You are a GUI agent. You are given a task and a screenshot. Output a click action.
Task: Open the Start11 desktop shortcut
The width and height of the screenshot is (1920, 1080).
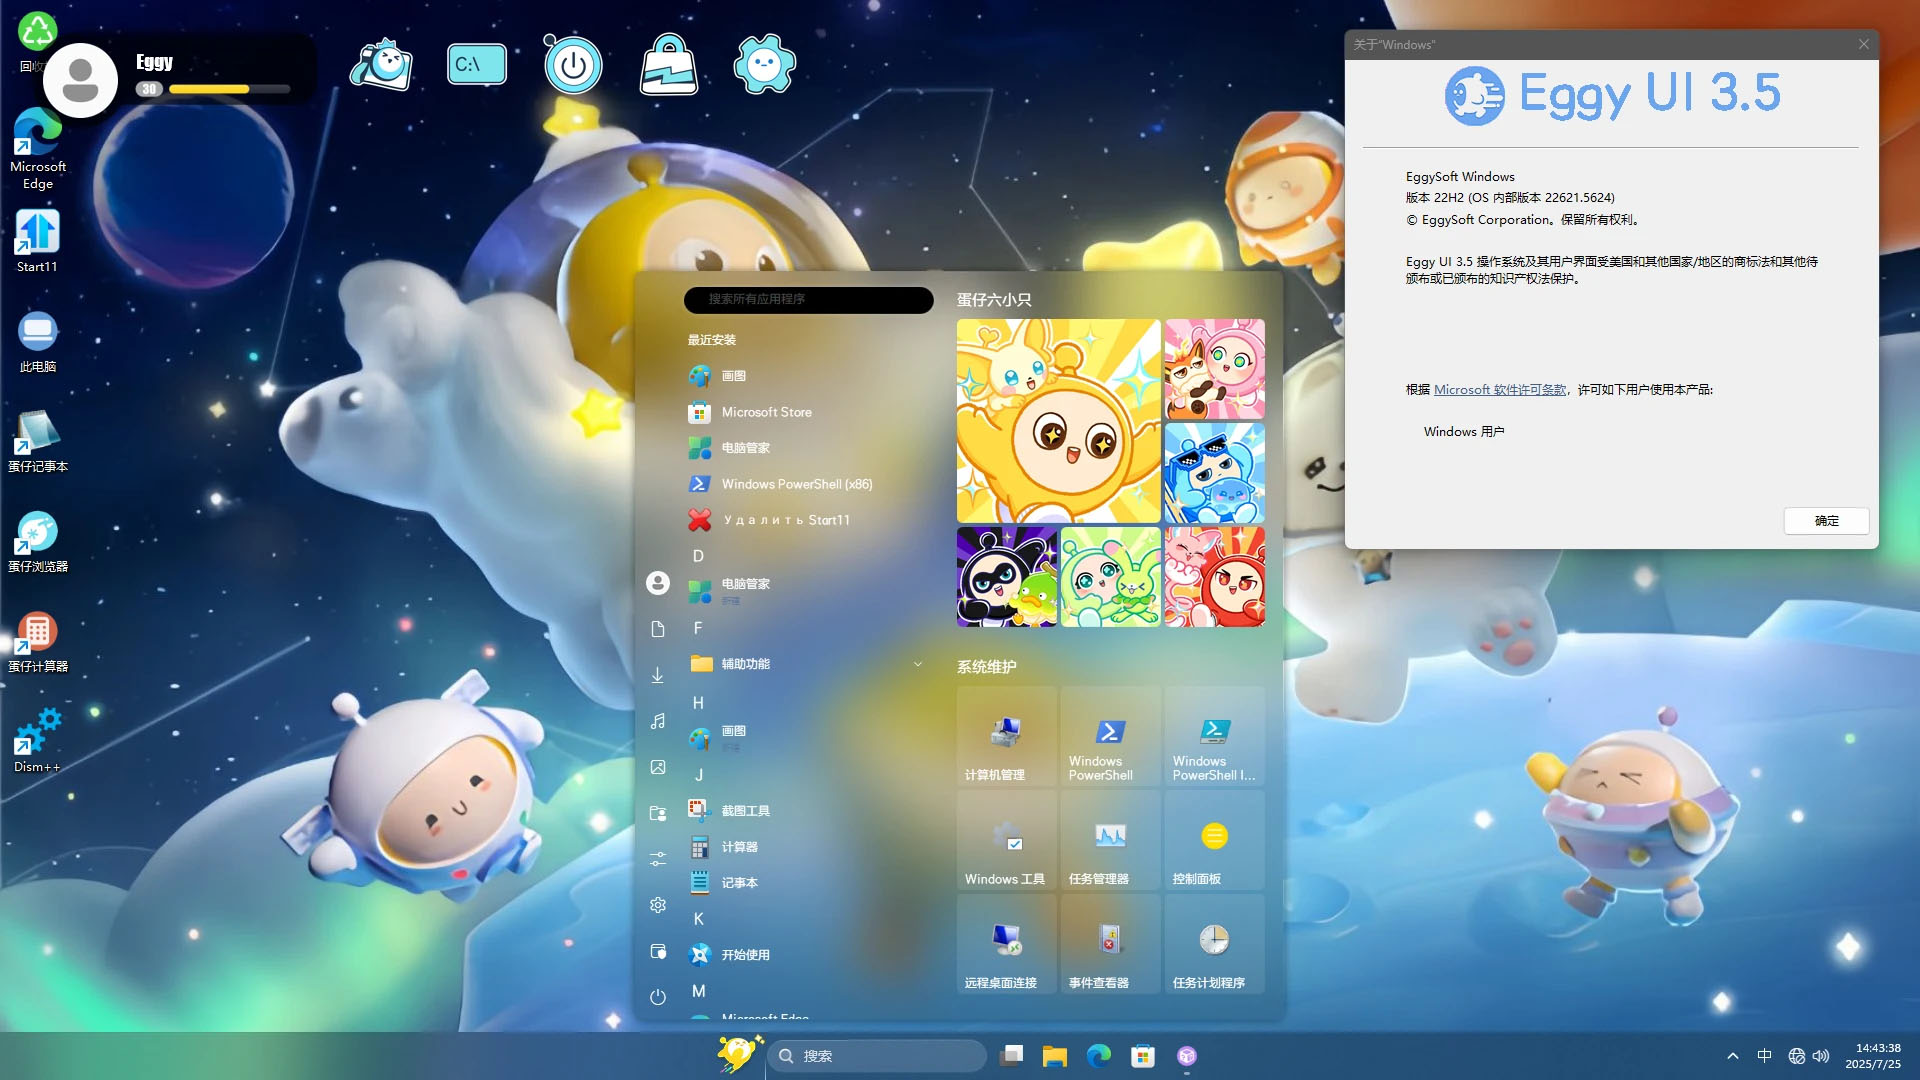pos(37,241)
